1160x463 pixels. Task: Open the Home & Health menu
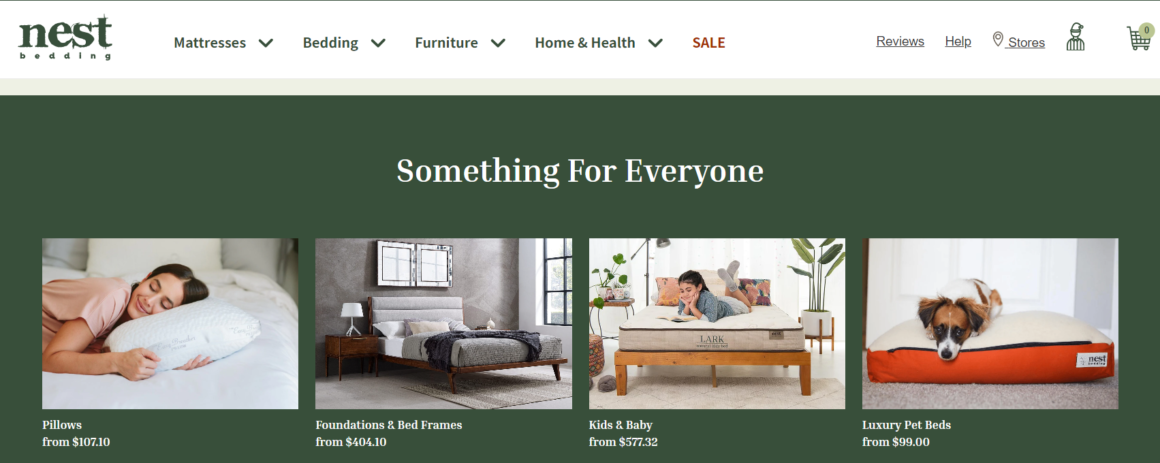(585, 43)
